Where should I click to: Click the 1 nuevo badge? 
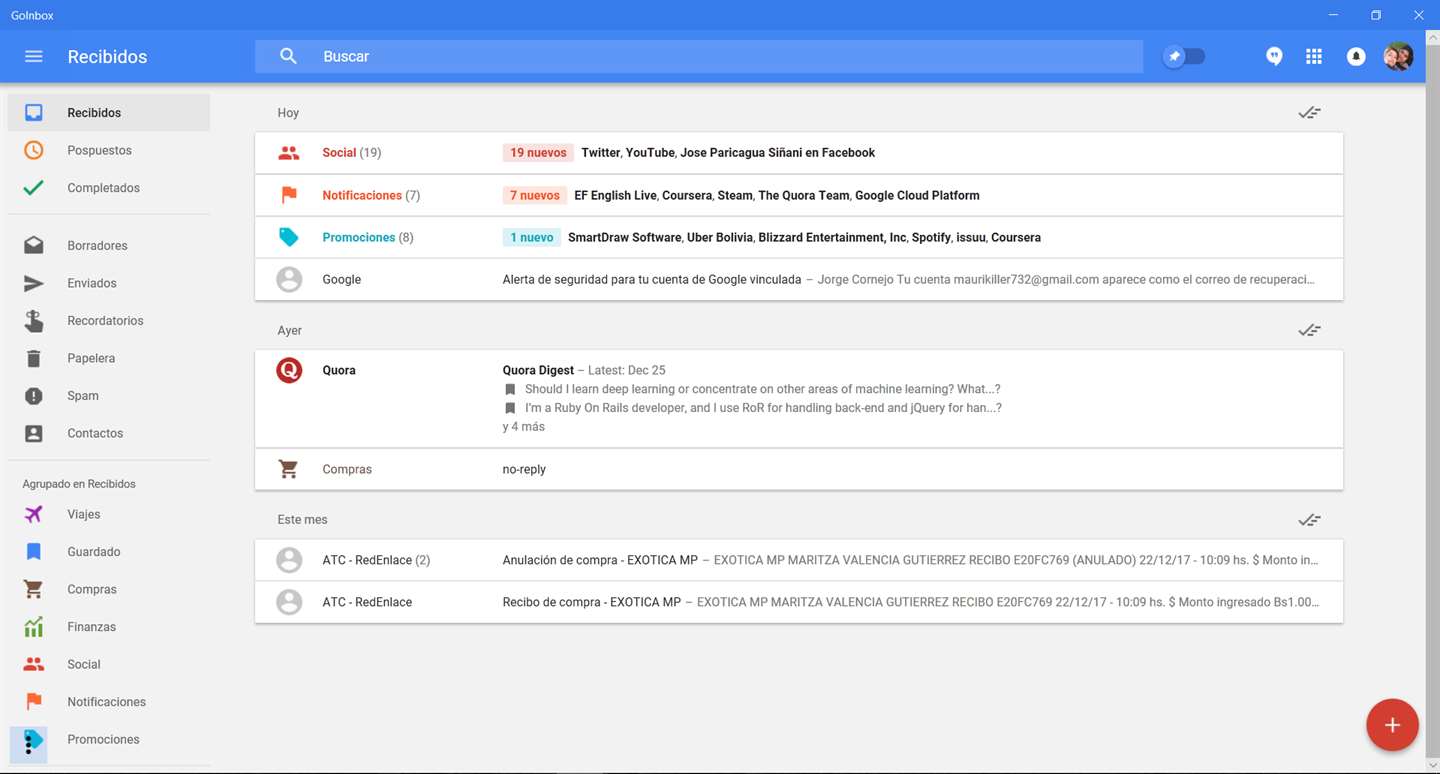531,237
